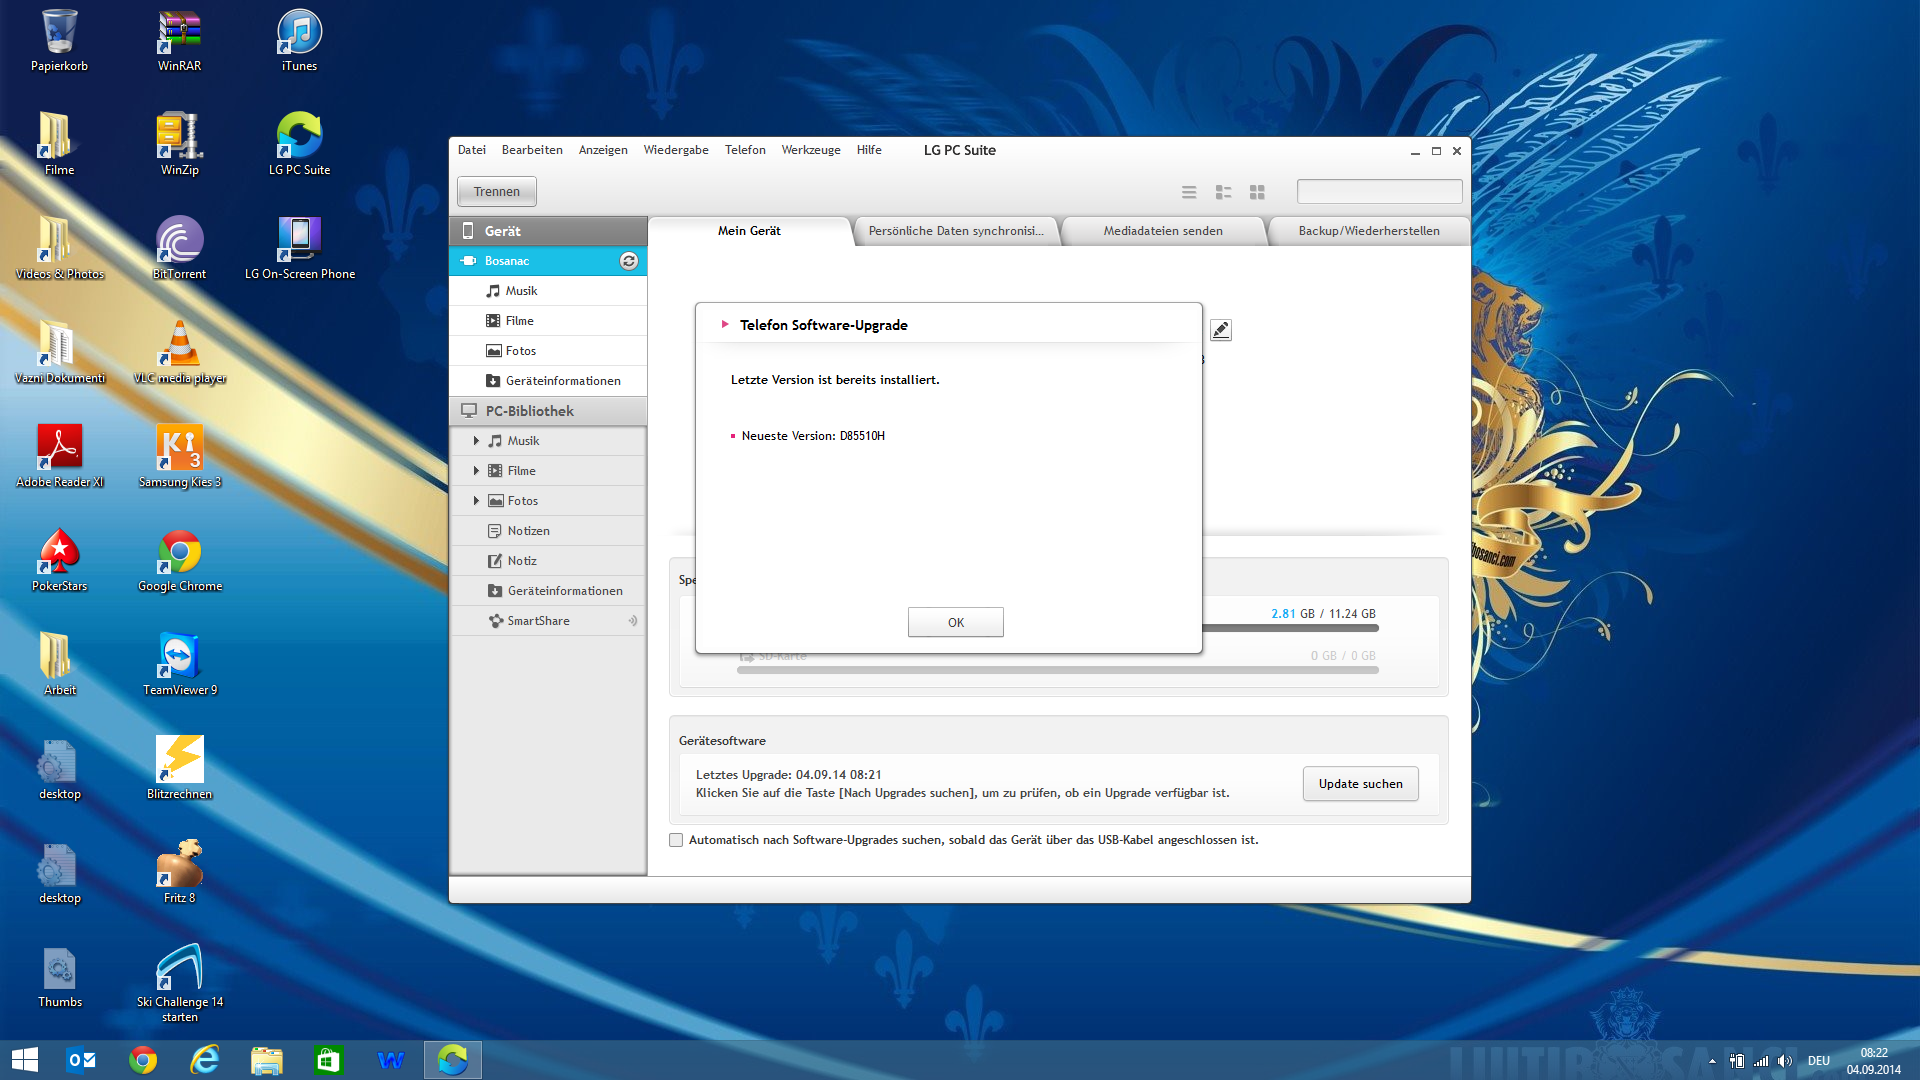The height and width of the screenshot is (1080, 1920).
Task: Select Notiz in PC-Bibliothek
Action: (548, 561)
